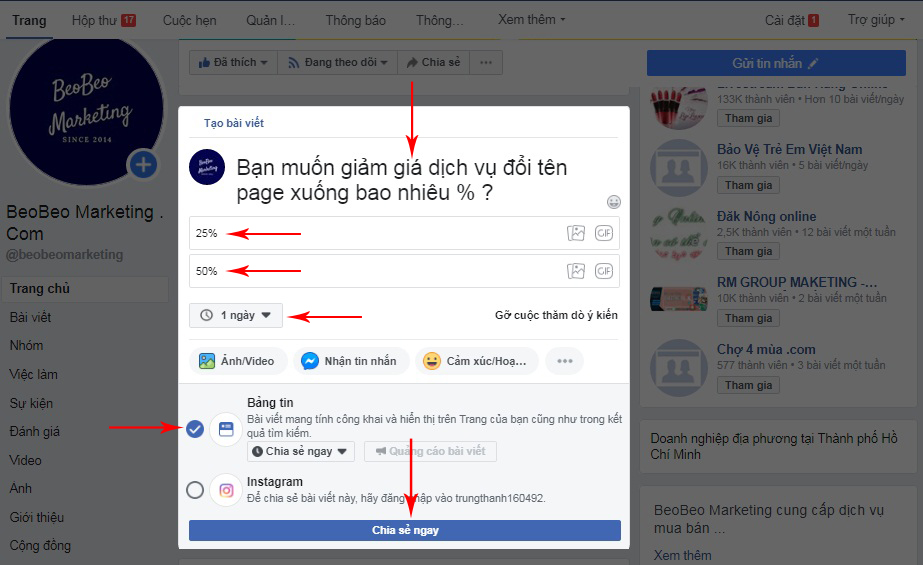Click the Nhận tin nhắn button
Screen dimensions: 923x565
350,361
